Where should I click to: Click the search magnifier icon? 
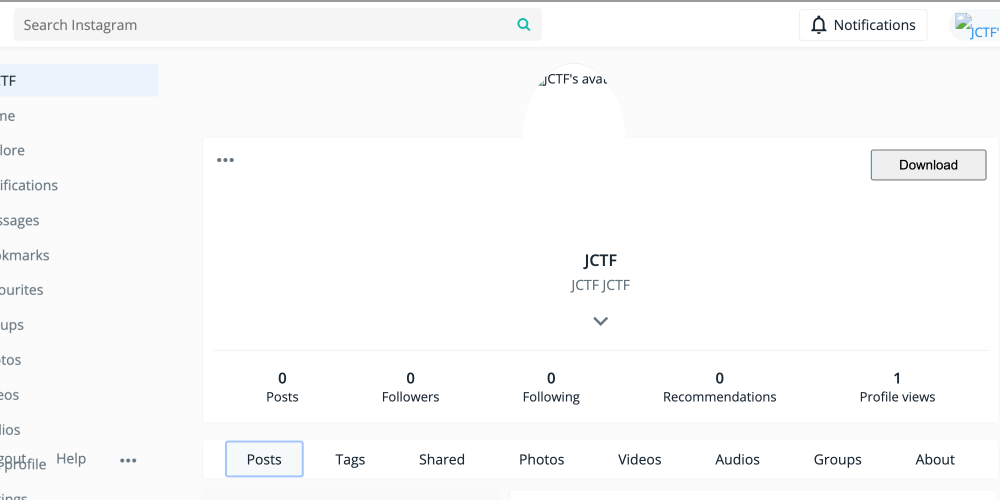tap(523, 25)
